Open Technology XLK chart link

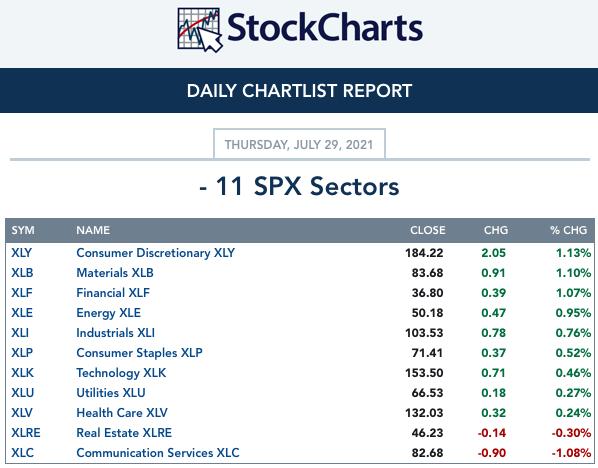point(121,373)
